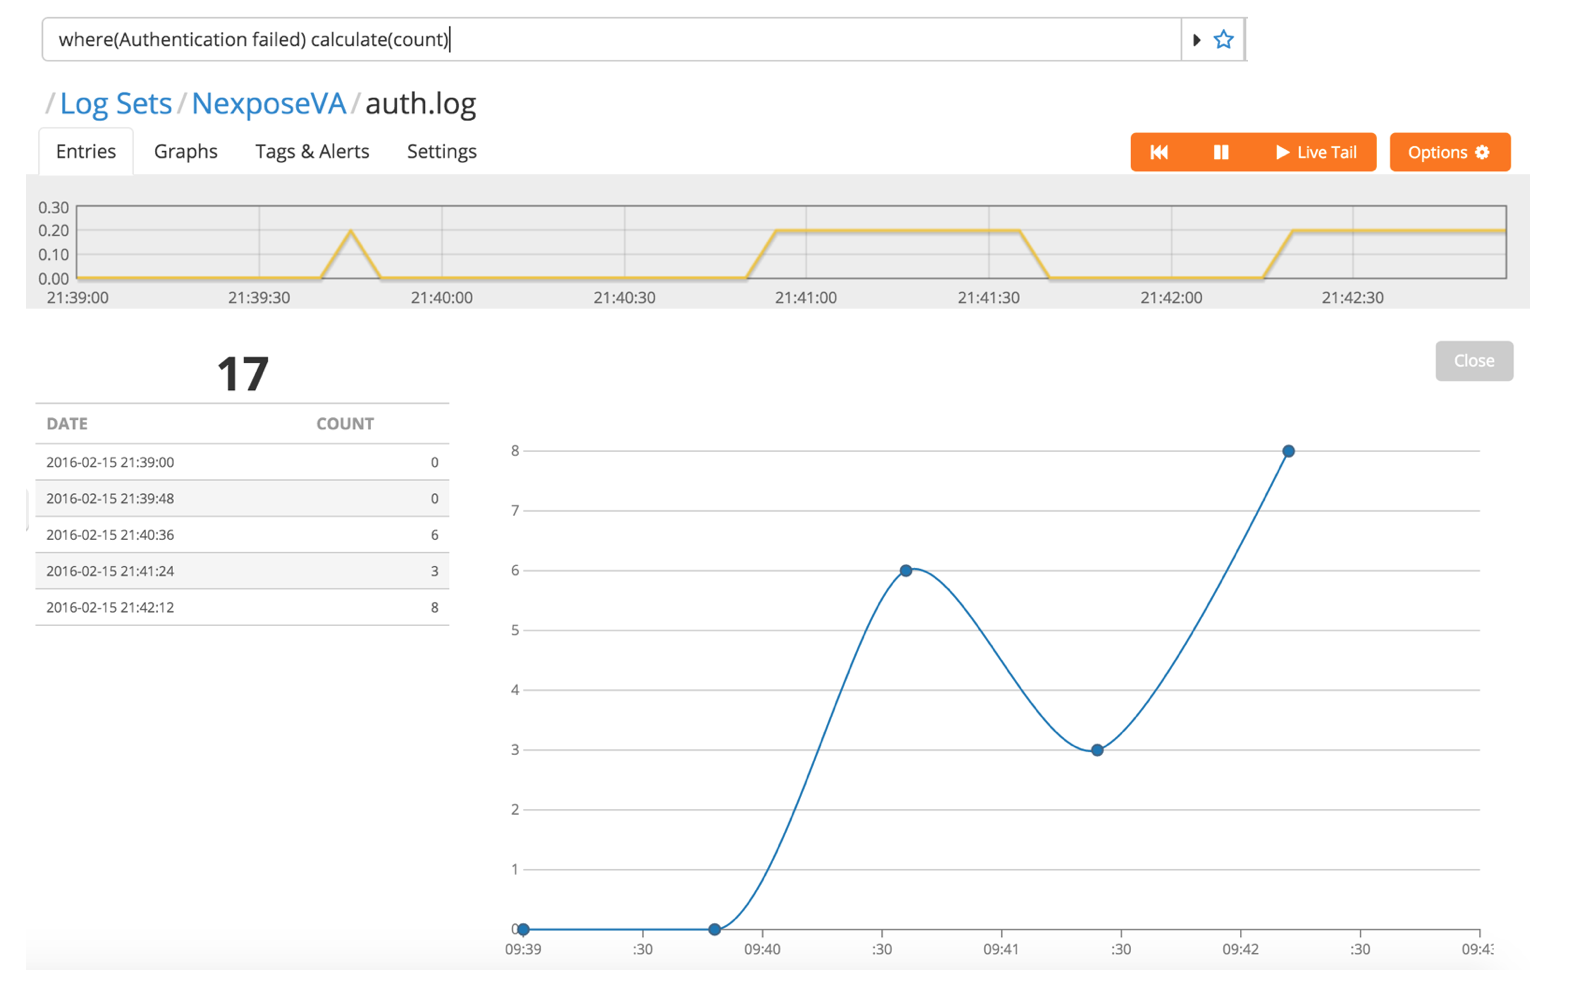Open the Tags & Alerts tab
This screenshot has height=1004, width=1576.
(x=312, y=151)
